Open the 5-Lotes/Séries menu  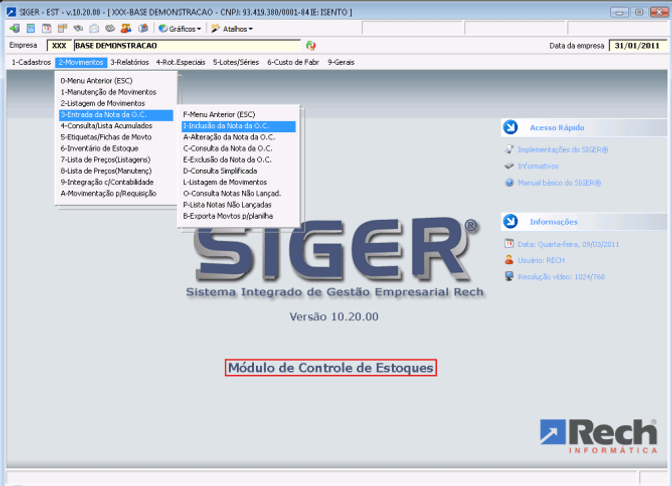pyautogui.click(x=236, y=62)
